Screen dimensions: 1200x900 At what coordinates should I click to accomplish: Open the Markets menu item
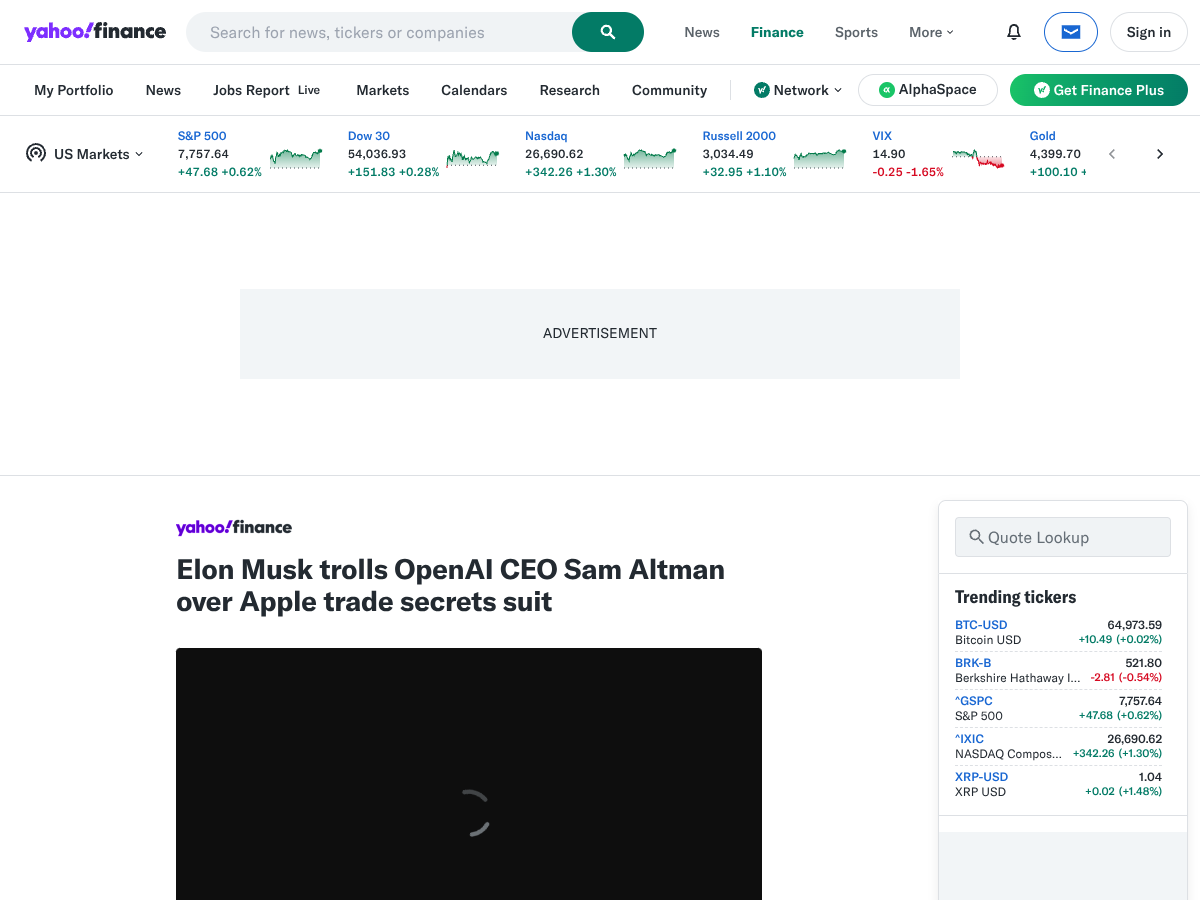383,90
